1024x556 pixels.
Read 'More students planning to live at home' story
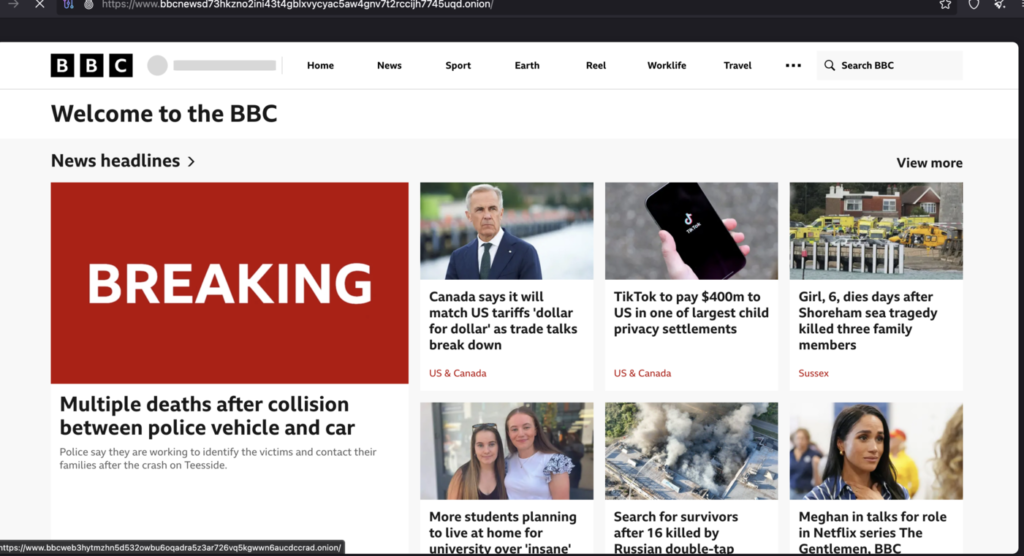click(503, 532)
